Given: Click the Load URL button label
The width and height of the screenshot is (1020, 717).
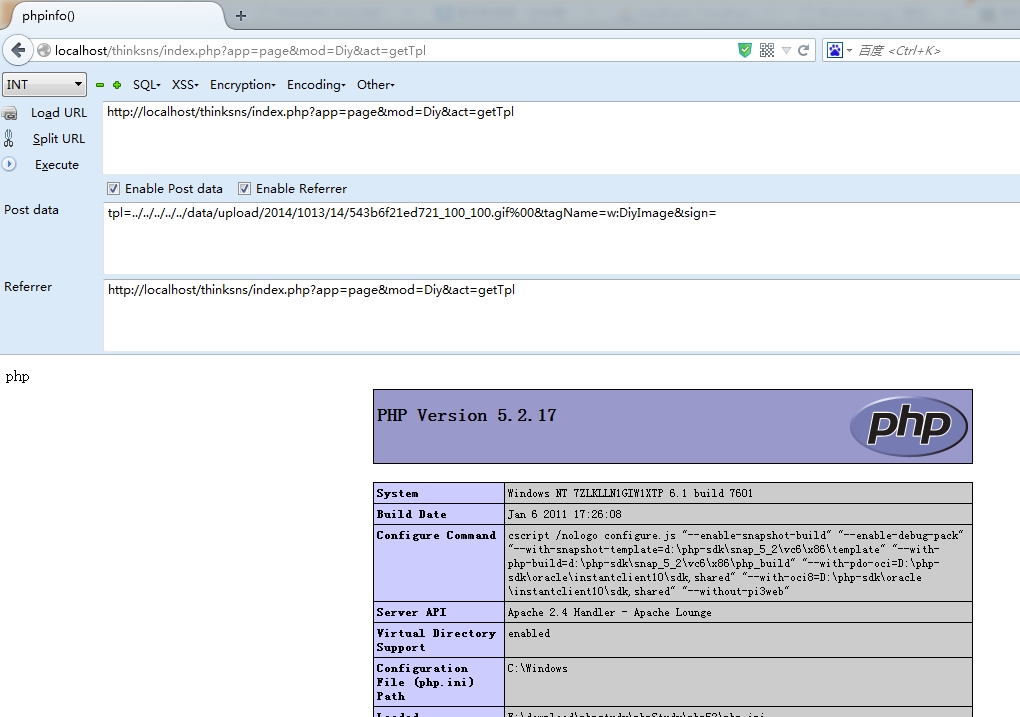Looking at the screenshot, I should click(59, 113).
